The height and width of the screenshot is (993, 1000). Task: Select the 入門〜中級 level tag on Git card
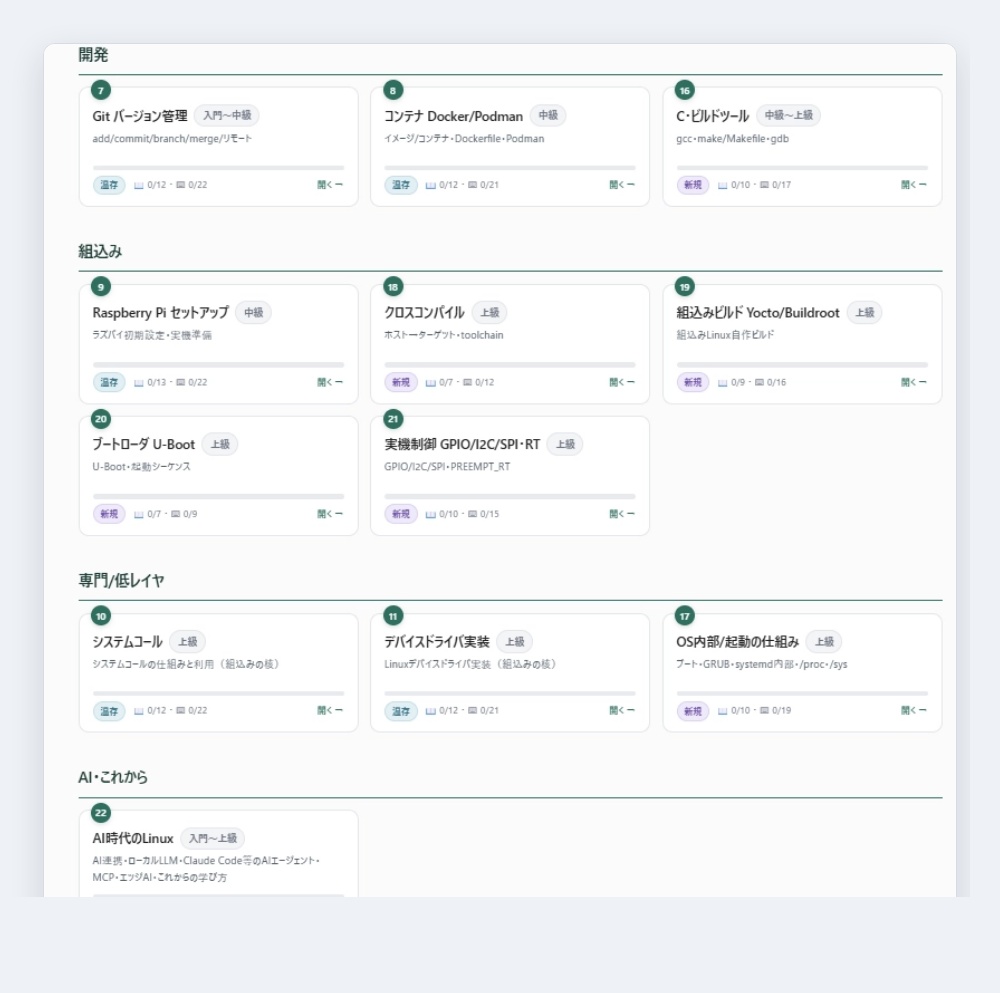(227, 115)
